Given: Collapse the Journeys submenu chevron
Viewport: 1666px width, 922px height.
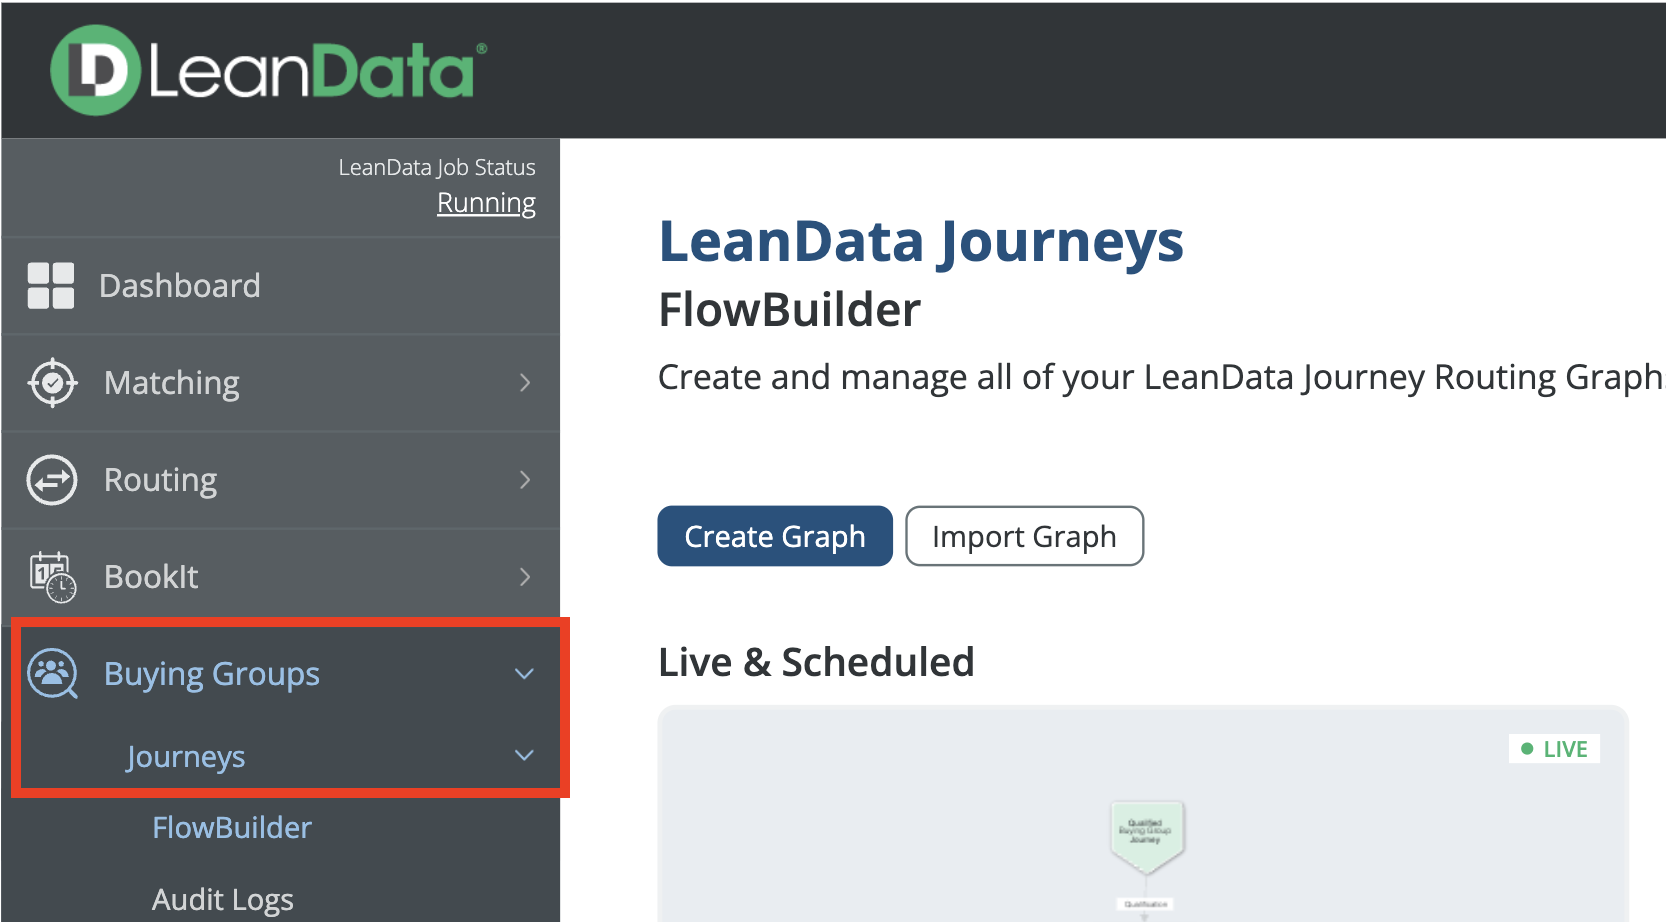Looking at the screenshot, I should point(524,756).
